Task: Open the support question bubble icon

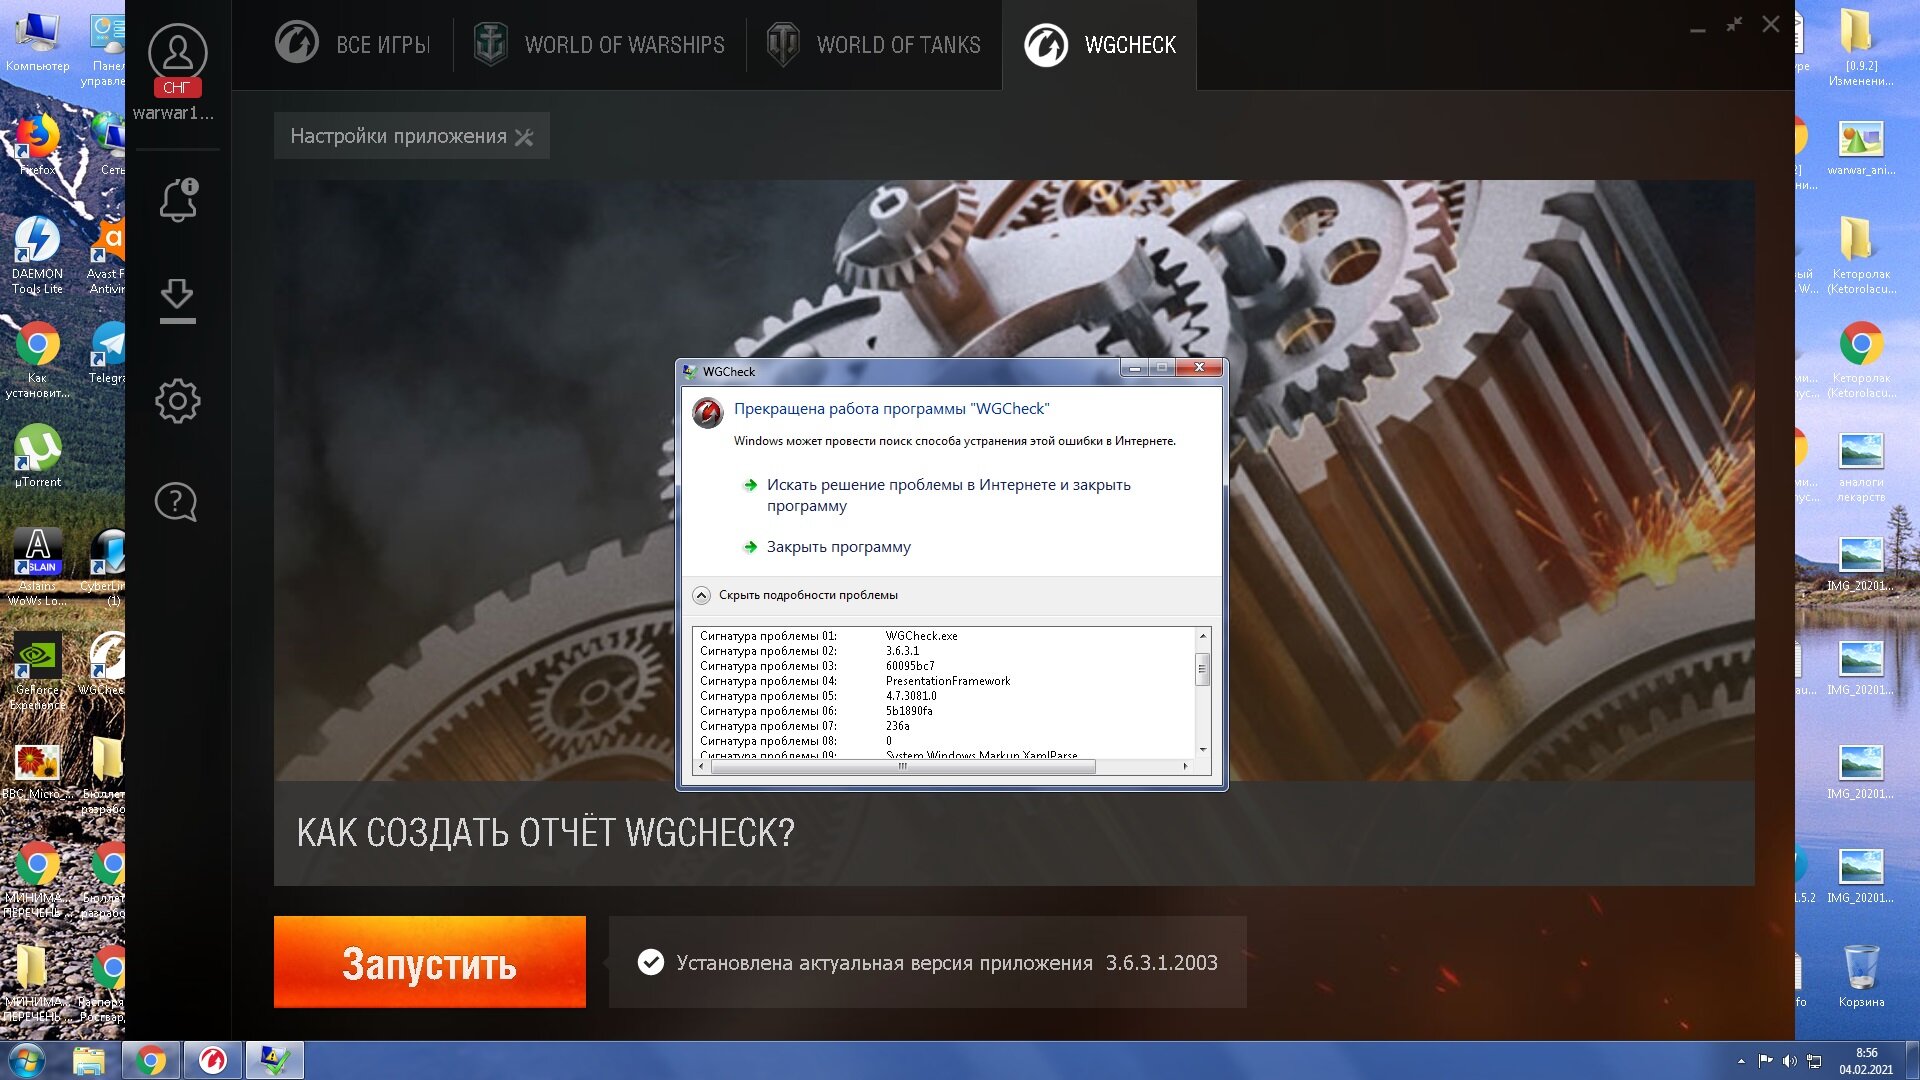Action: pos(176,502)
